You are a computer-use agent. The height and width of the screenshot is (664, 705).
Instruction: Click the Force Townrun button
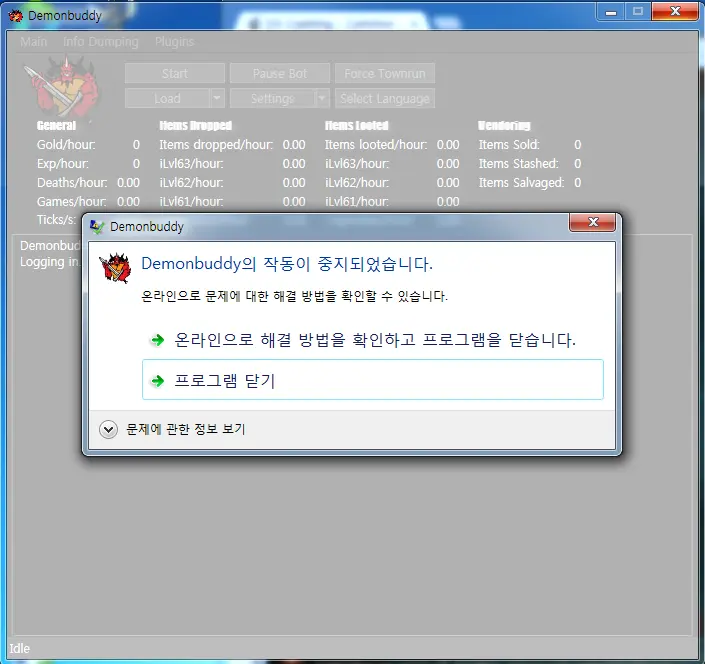385,74
